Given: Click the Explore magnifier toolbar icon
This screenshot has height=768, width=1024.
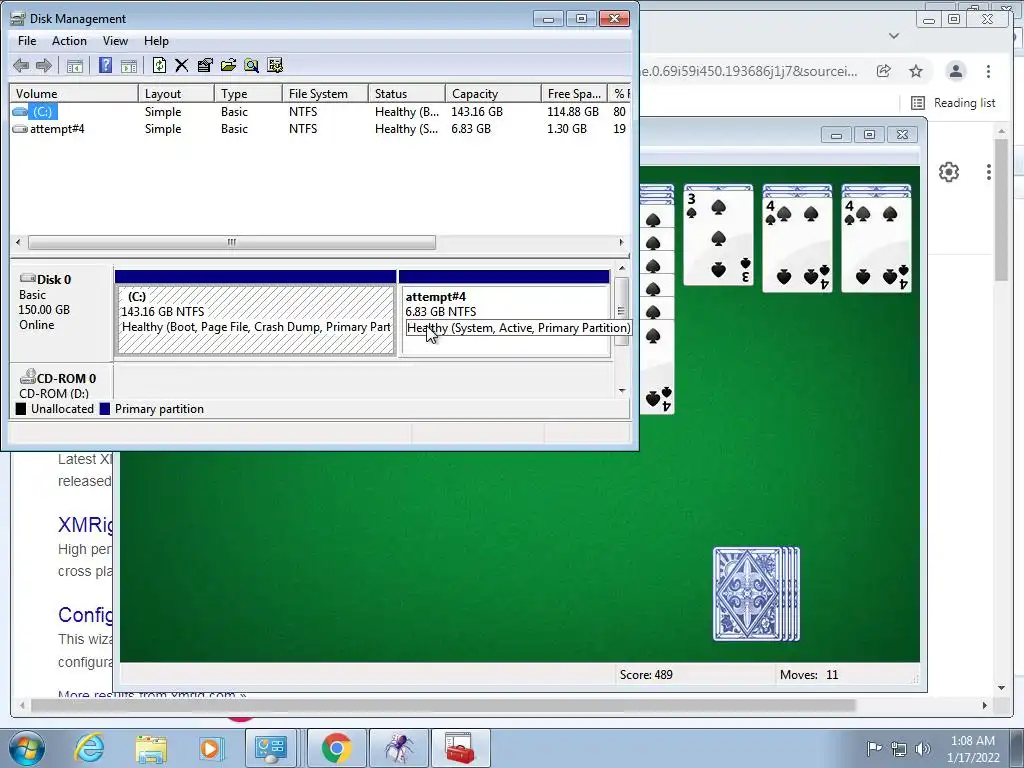Looking at the screenshot, I should point(251,65).
